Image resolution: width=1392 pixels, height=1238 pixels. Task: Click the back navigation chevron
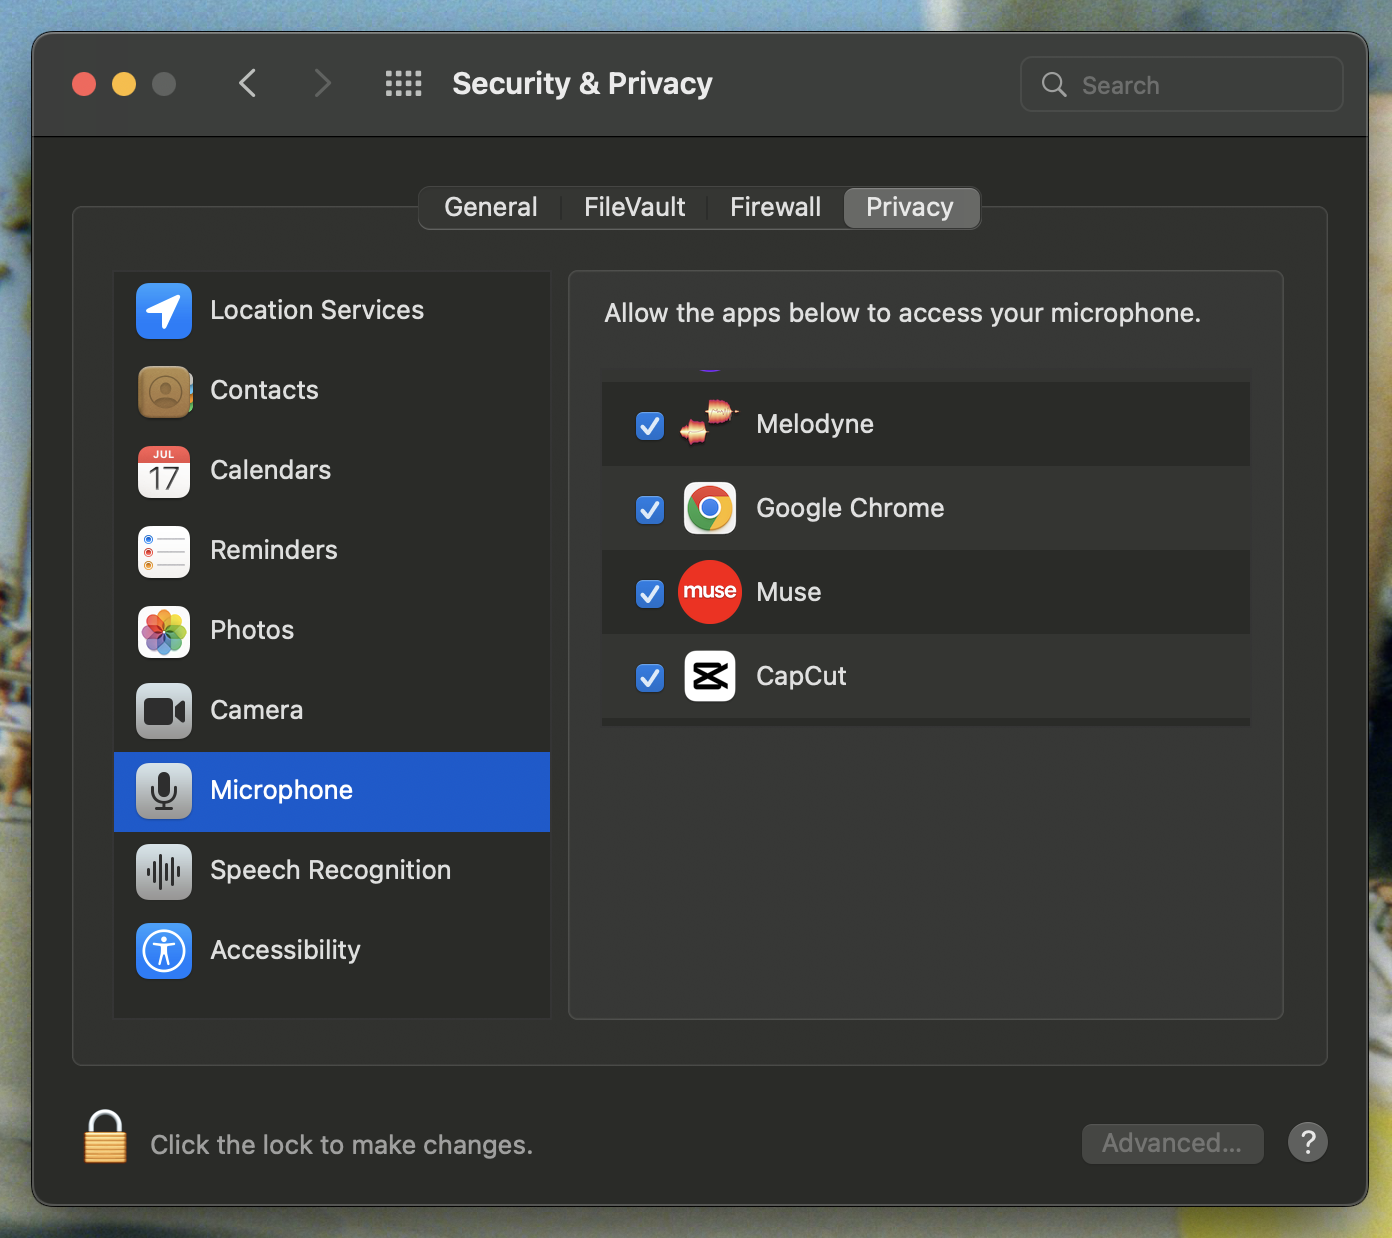[x=248, y=83]
